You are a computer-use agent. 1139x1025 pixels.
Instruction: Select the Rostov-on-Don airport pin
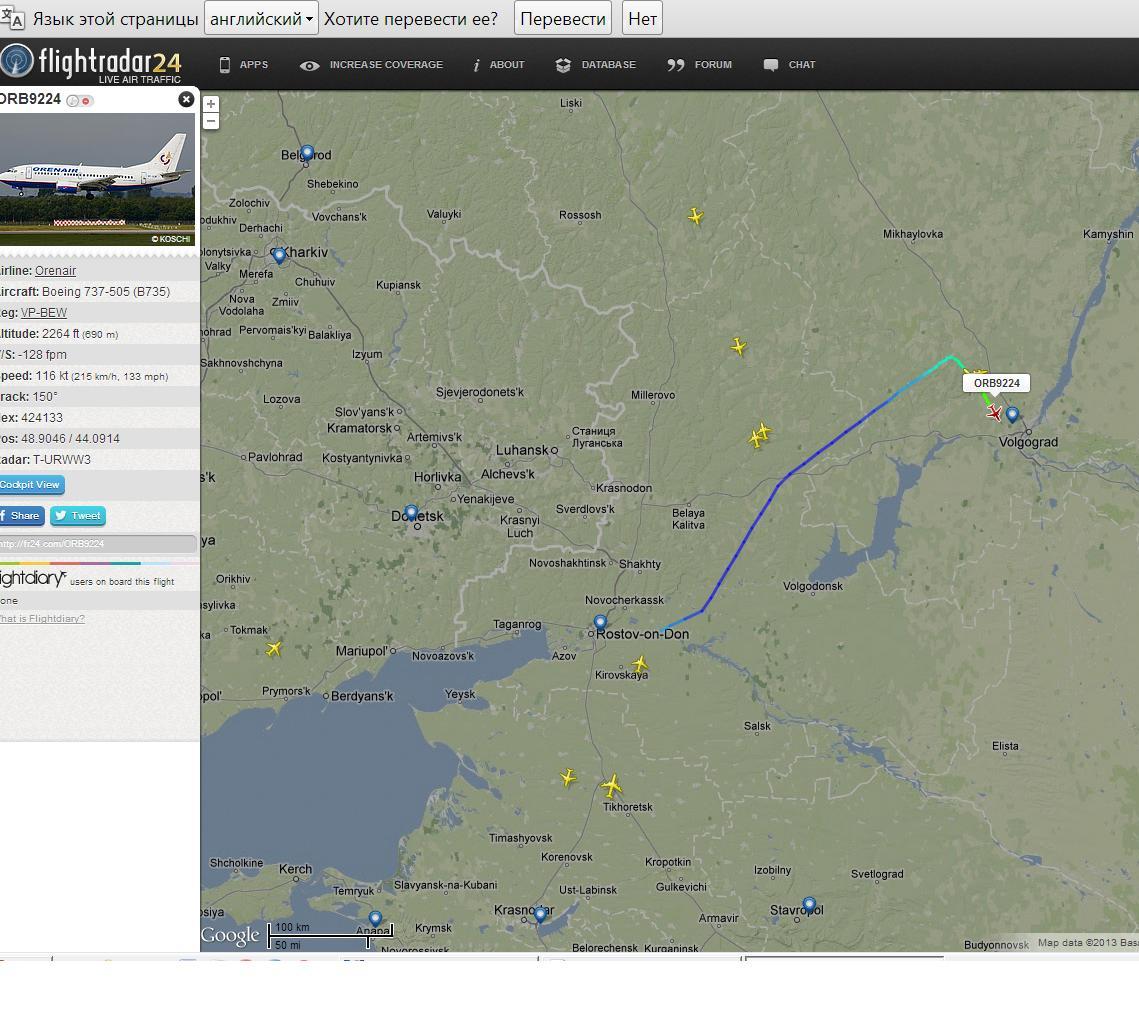(600, 623)
